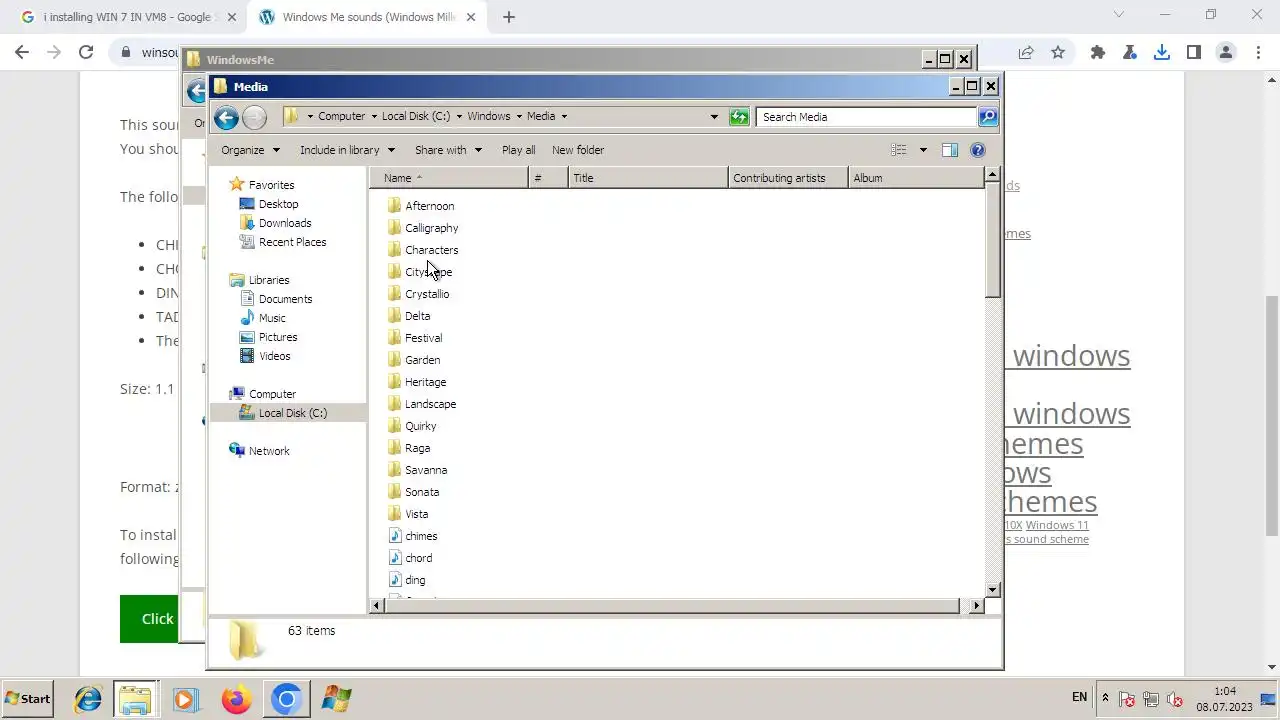Screen dimensions: 1280x720
Task: Sort by the Title column header
Action: (648, 178)
